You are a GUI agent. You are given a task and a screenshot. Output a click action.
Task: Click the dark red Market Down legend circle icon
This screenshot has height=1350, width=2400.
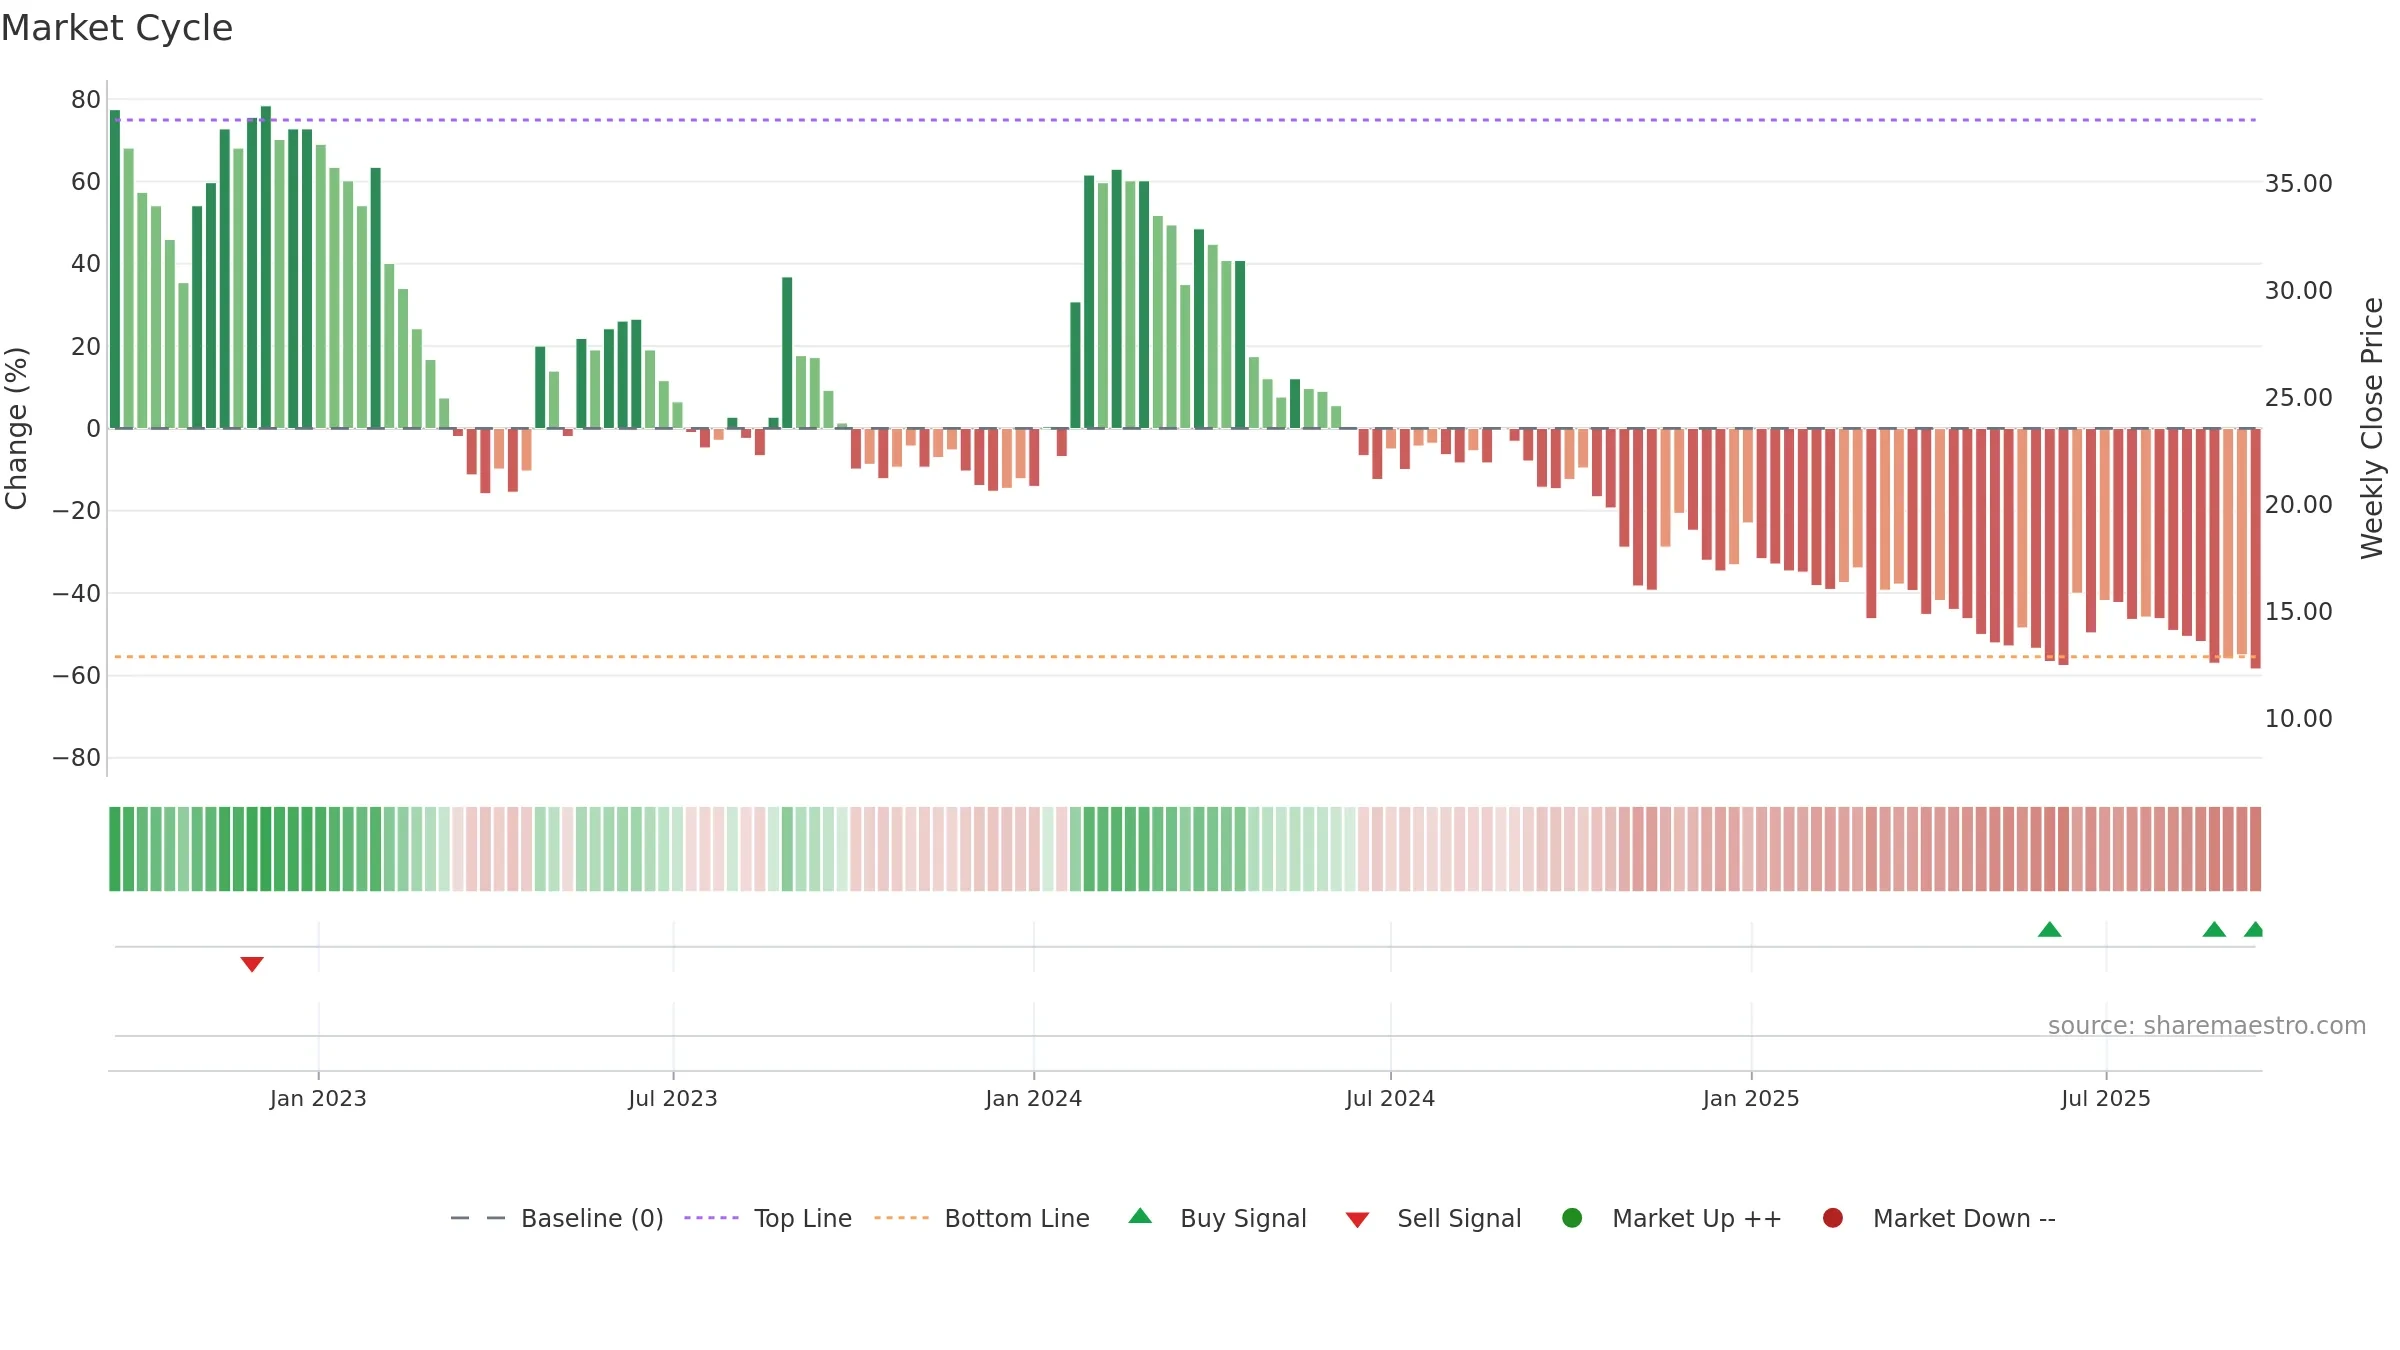pos(1833,1218)
